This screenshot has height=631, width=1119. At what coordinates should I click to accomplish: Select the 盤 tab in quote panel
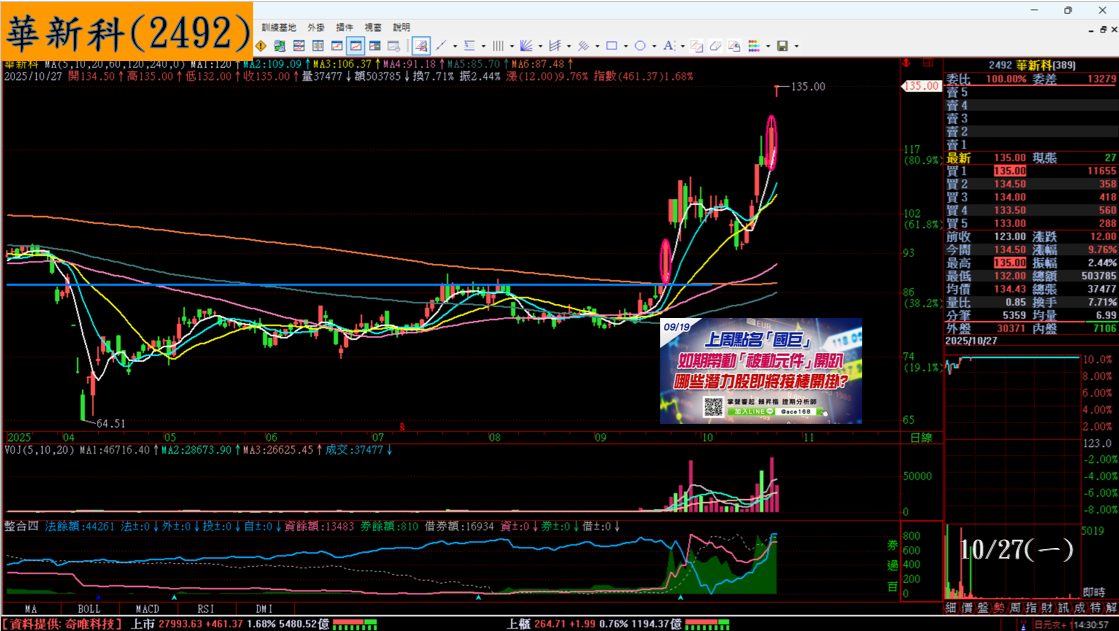click(983, 607)
